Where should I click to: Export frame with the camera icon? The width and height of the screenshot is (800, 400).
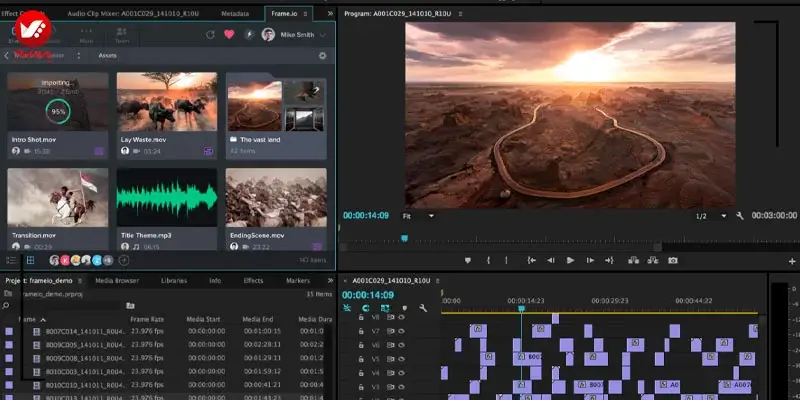pos(673,260)
